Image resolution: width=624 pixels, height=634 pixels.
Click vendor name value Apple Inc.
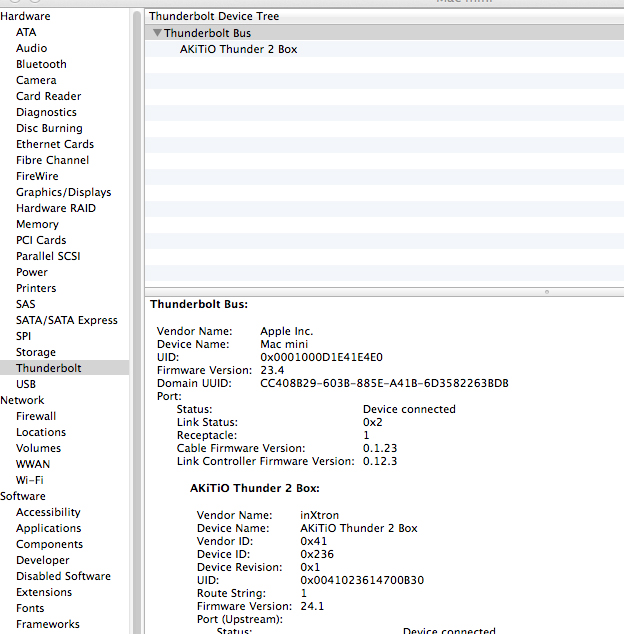pyautogui.click(x=287, y=331)
